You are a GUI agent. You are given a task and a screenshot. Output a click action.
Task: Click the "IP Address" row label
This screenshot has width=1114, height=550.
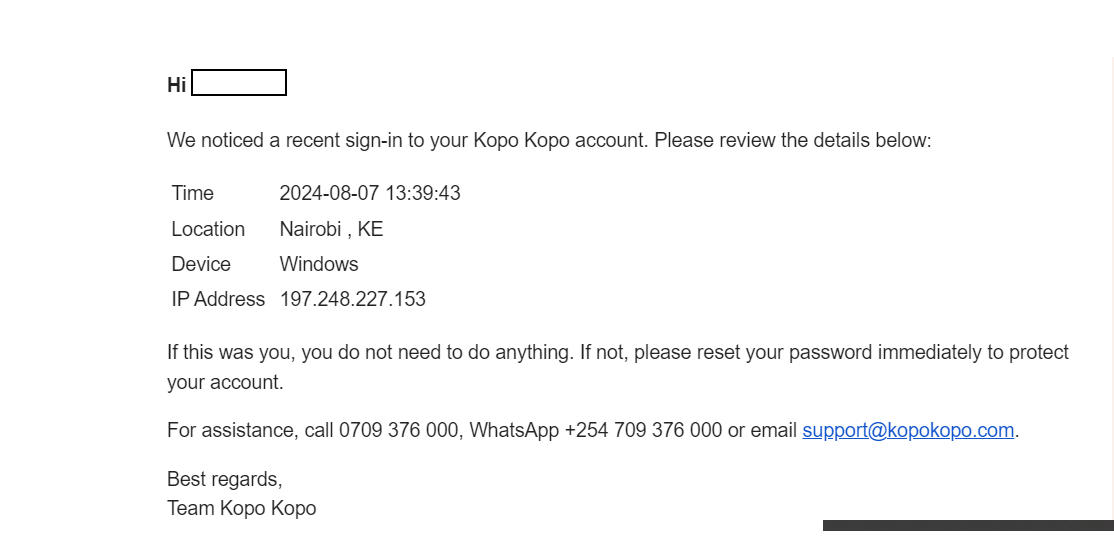point(218,299)
